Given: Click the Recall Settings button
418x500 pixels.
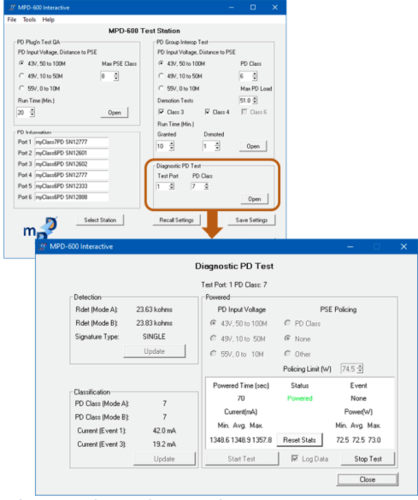Looking at the screenshot, I should click(x=177, y=220).
